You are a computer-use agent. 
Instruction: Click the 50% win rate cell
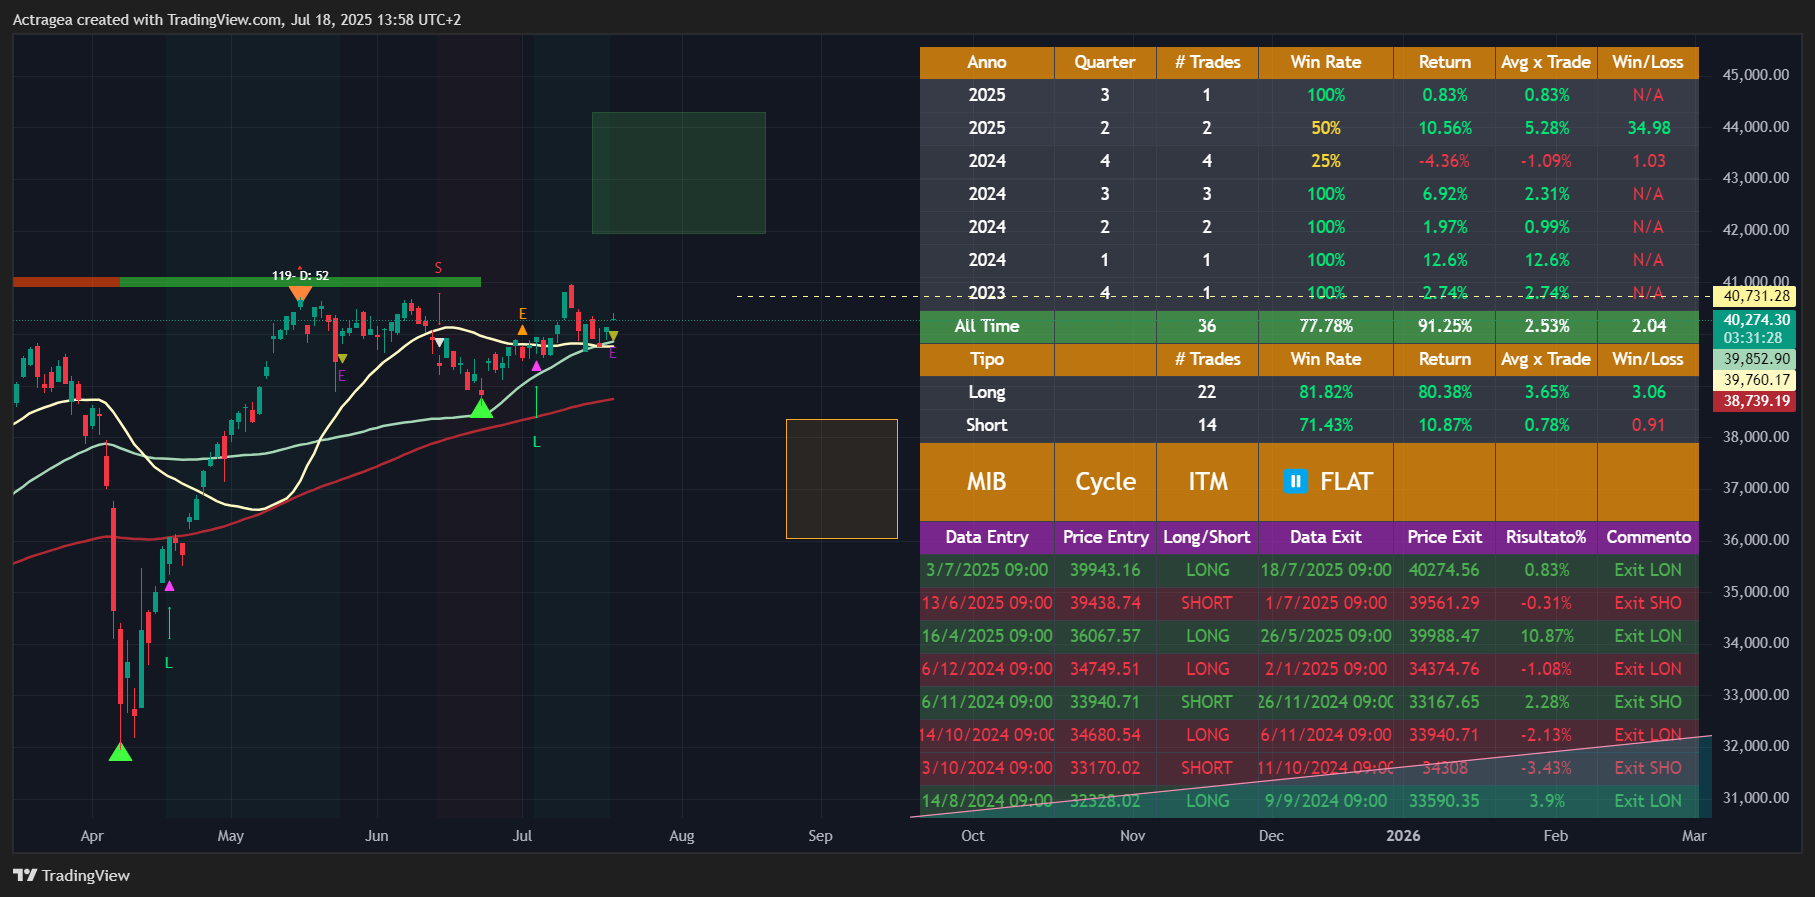1326,128
